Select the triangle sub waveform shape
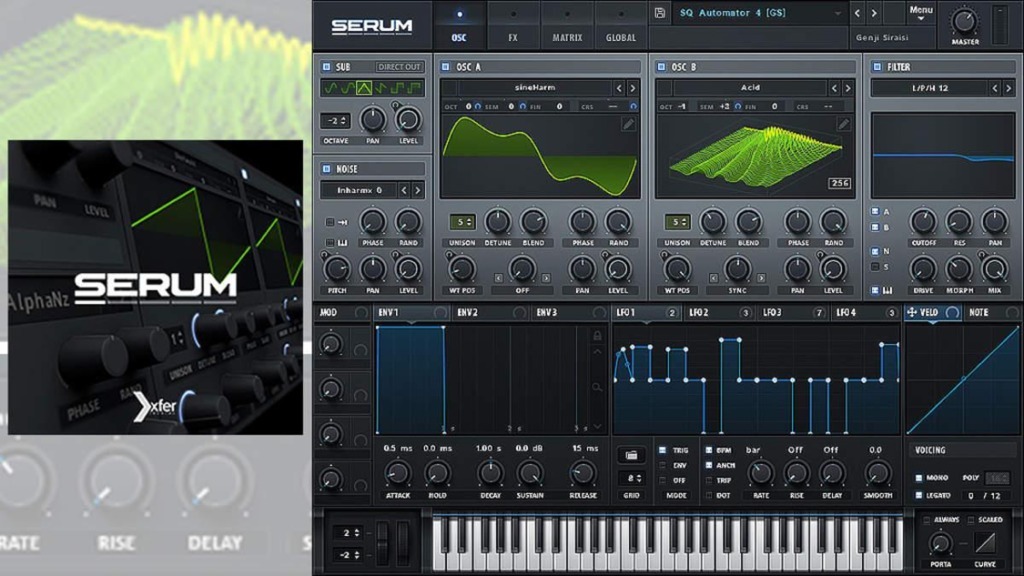The image size is (1024, 576). (x=364, y=88)
